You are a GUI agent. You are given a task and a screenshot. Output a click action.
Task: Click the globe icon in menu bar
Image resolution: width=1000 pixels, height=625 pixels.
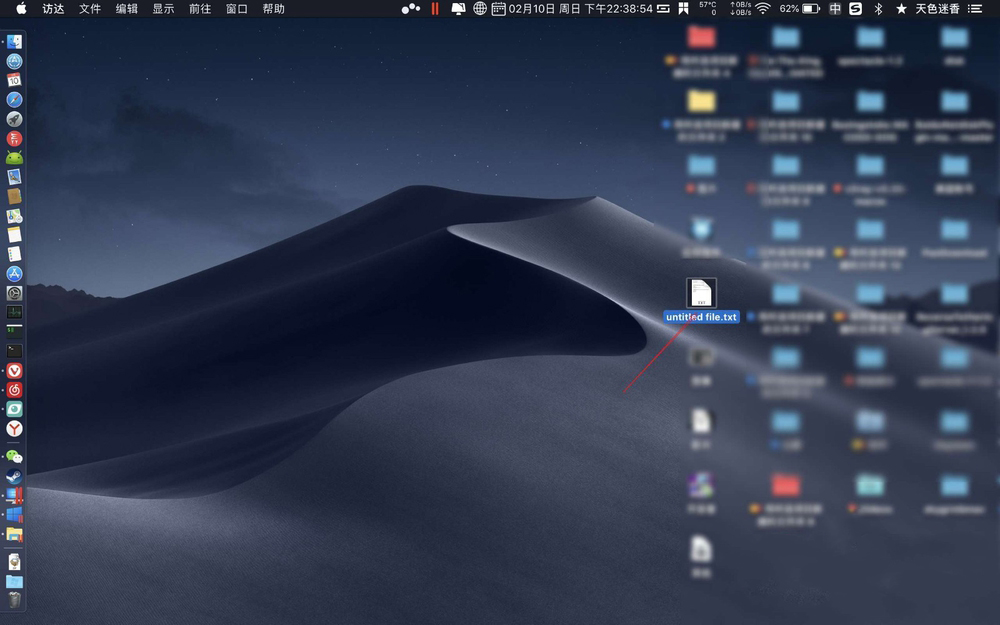pyautogui.click(x=480, y=8)
